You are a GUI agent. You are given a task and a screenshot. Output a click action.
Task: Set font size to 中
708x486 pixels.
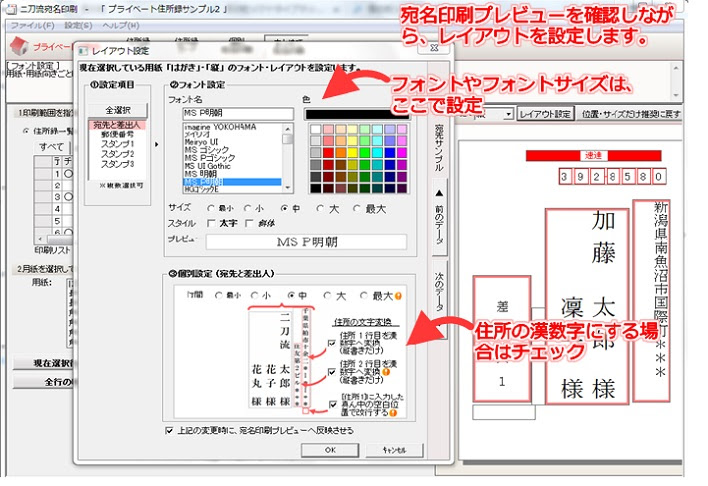pos(284,209)
